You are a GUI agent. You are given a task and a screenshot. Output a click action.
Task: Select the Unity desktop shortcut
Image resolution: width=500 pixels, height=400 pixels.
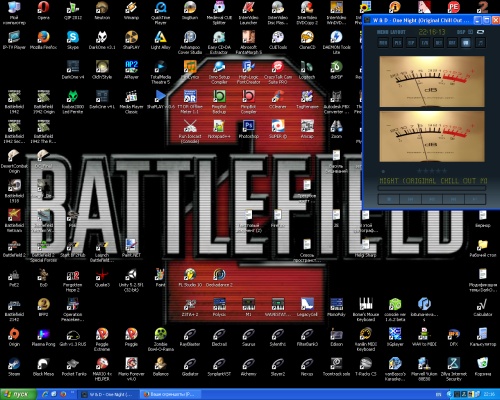coord(131,280)
